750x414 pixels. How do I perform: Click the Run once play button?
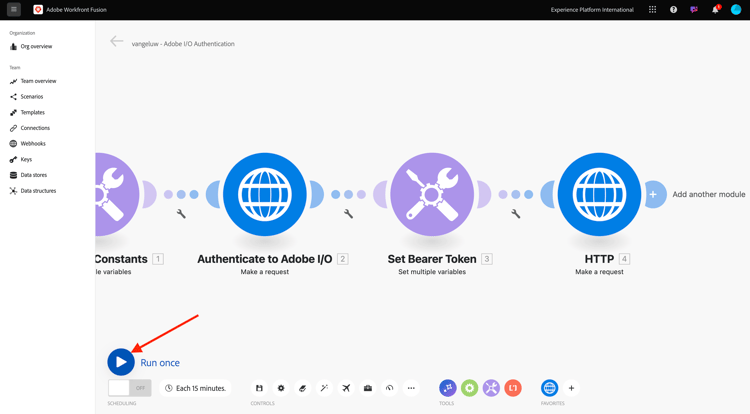coord(121,362)
